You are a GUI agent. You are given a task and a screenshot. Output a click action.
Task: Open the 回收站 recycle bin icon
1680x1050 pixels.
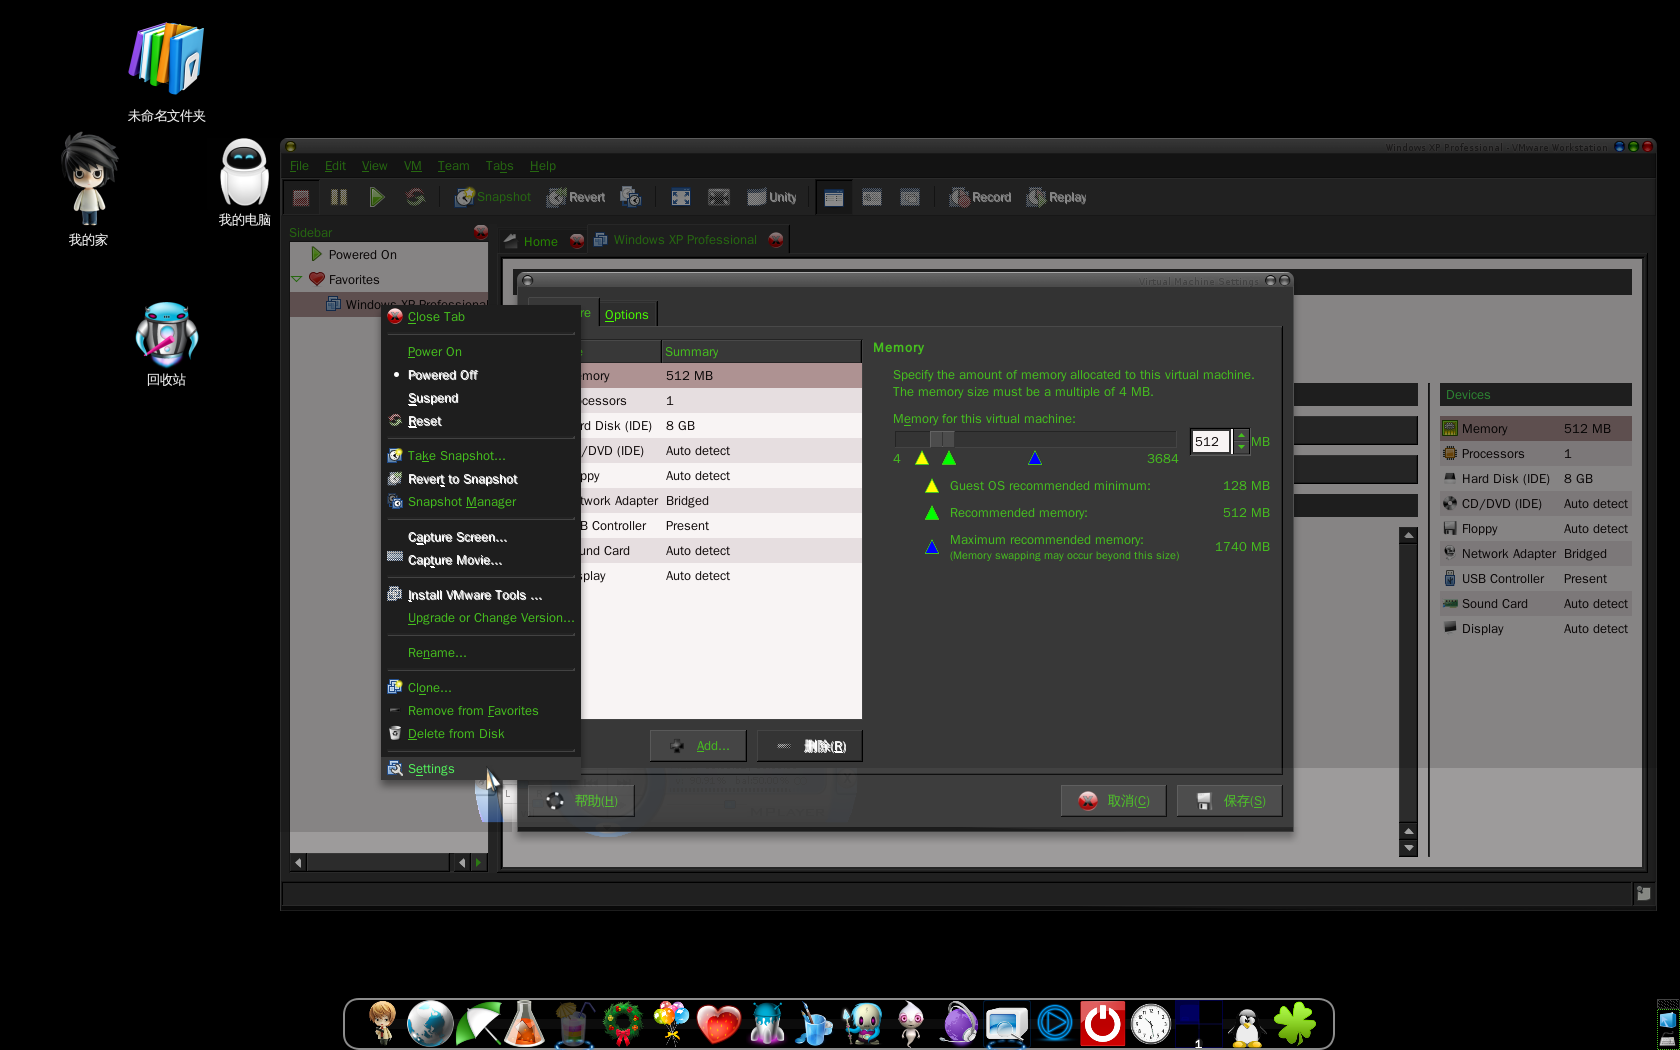click(166, 344)
